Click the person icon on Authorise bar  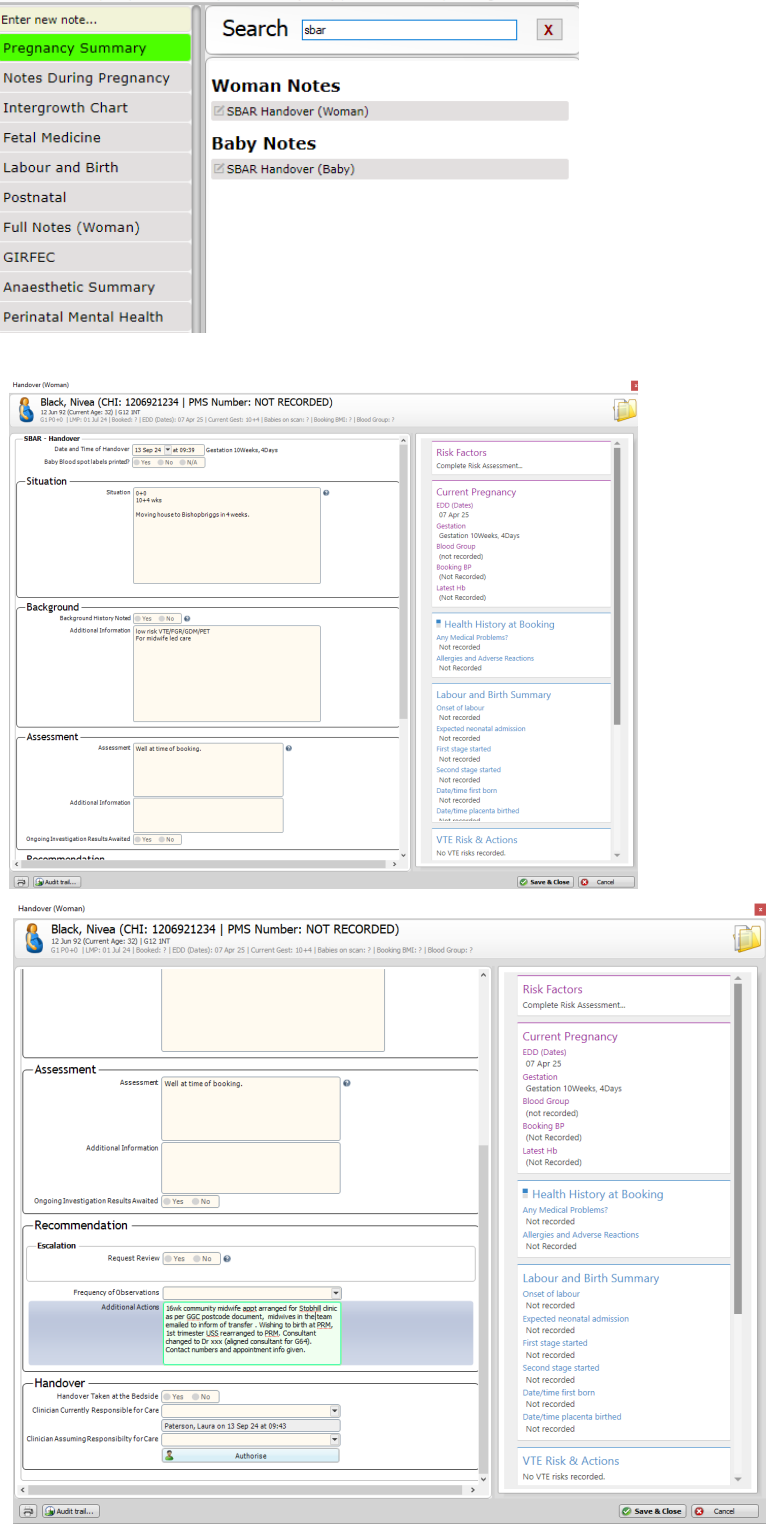pyautogui.click(x=169, y=1456)
